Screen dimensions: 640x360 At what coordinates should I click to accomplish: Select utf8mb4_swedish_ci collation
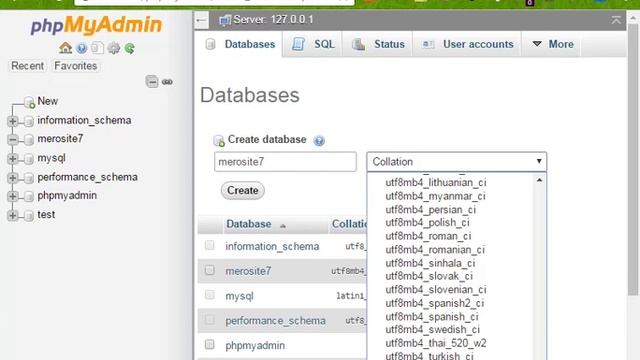point(433,329)
